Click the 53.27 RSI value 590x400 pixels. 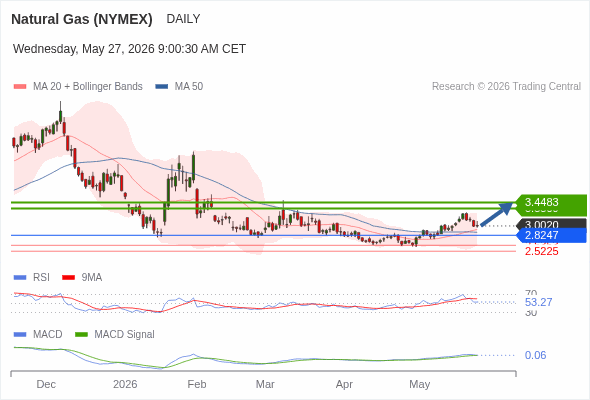tap(538, 302)
